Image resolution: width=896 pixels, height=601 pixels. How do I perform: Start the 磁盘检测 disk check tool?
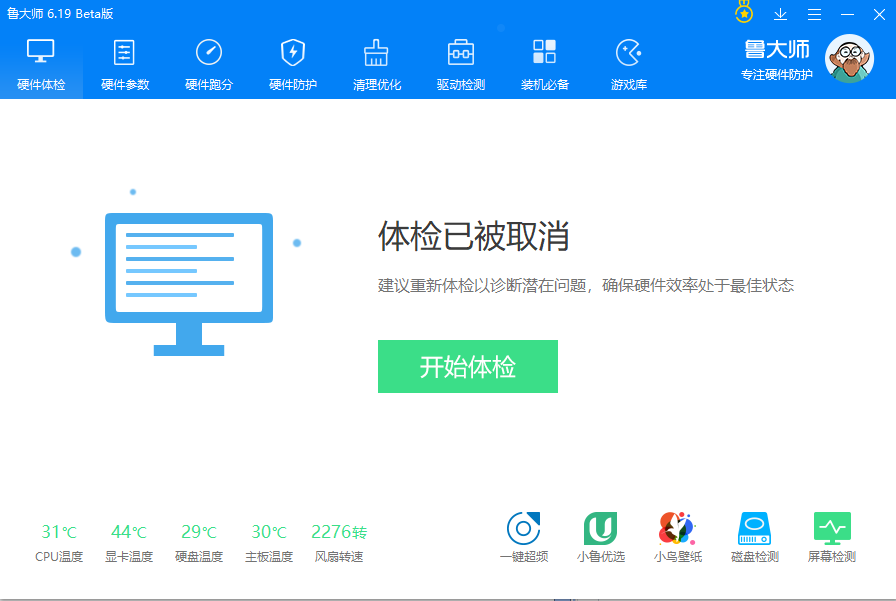point(754,537)
